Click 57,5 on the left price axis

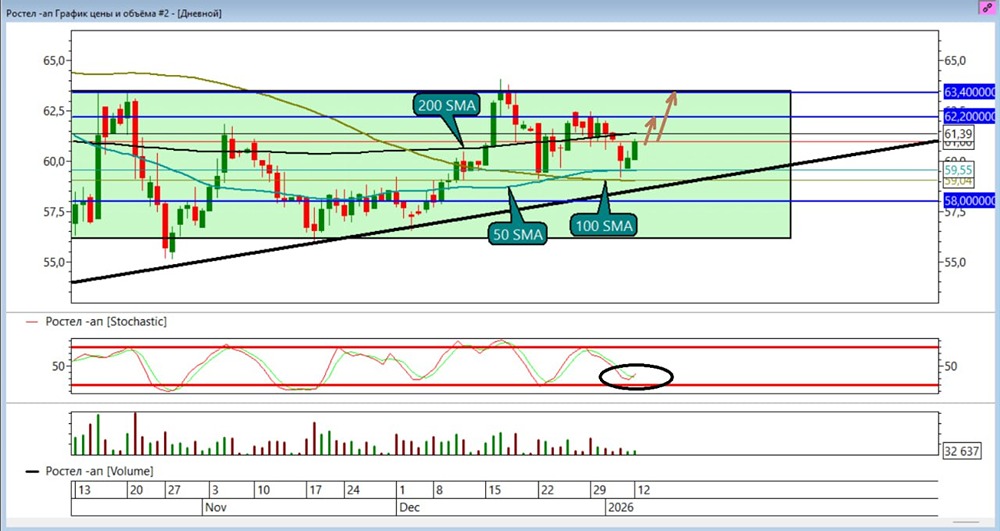[54, 212]
